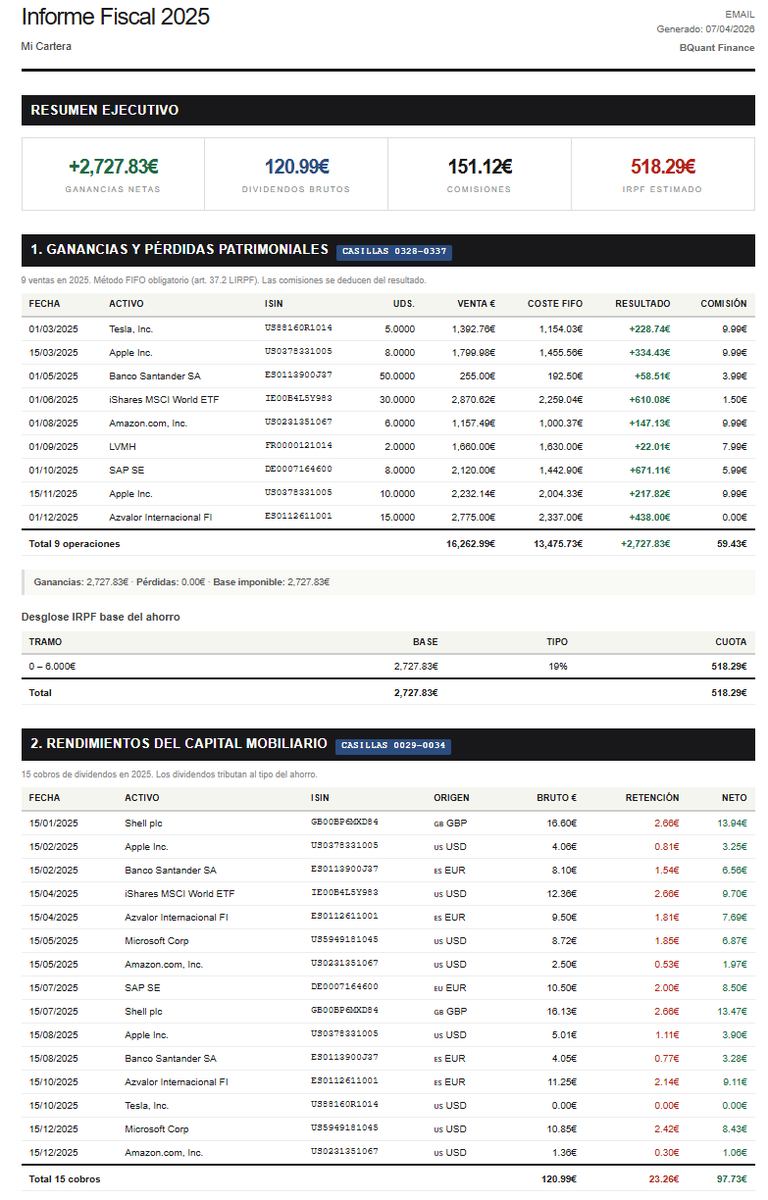Click total FIFO cost 13,475.73€
The height and width of the screenshot is (1200, 768).
558,544
